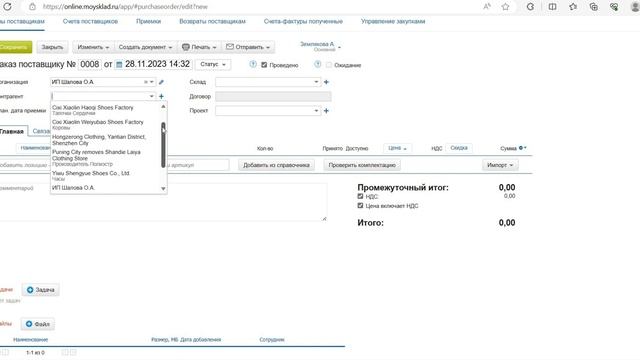
Task: Click the favorites star icon in address bar
Action: coord(505,7)
